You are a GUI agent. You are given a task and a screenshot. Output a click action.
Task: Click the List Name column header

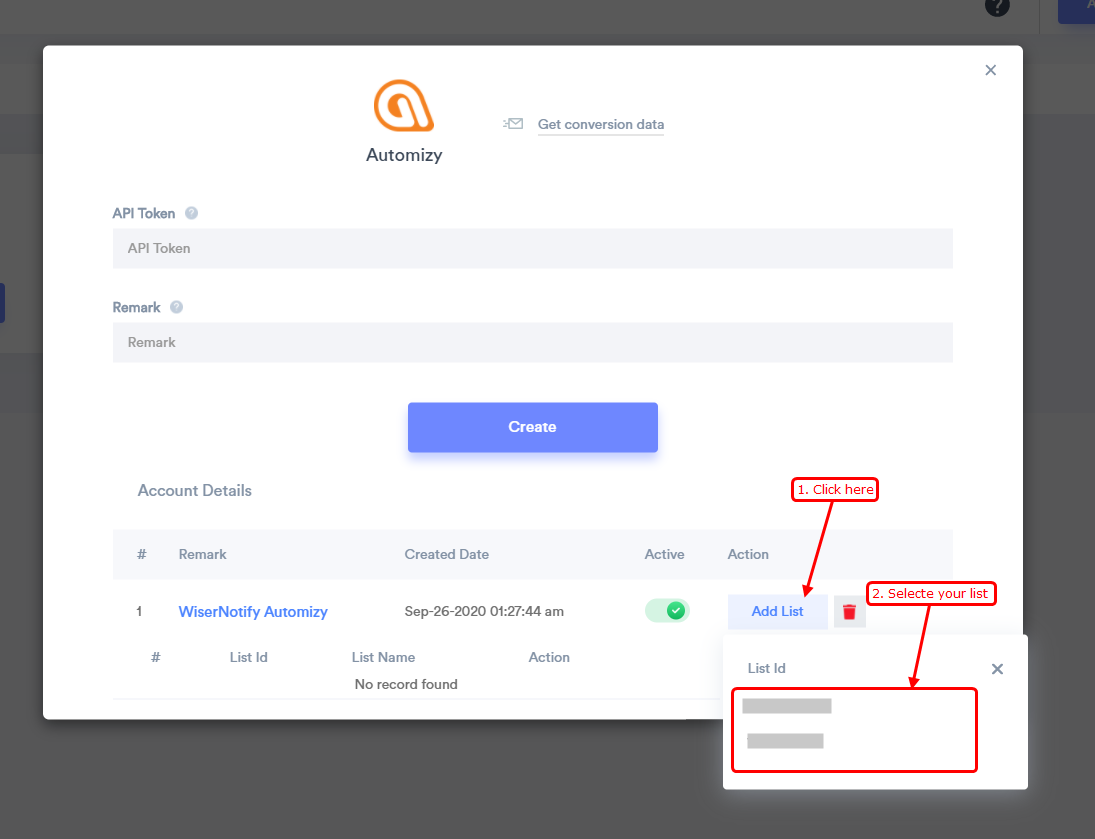coord(383,657)
